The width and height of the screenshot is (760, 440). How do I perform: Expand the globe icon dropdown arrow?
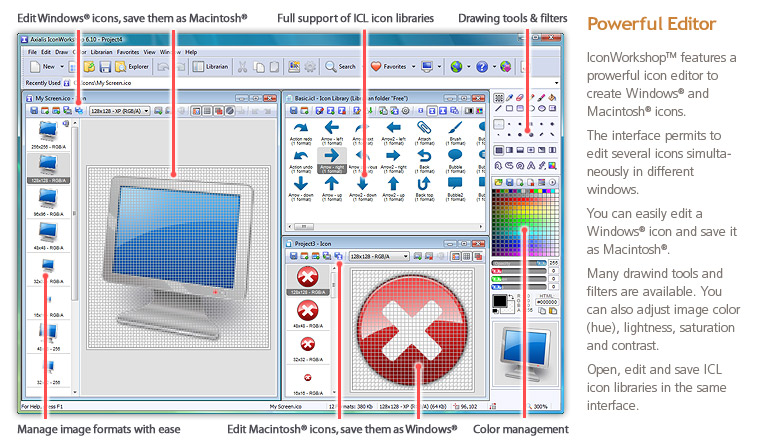pos(469,67)
